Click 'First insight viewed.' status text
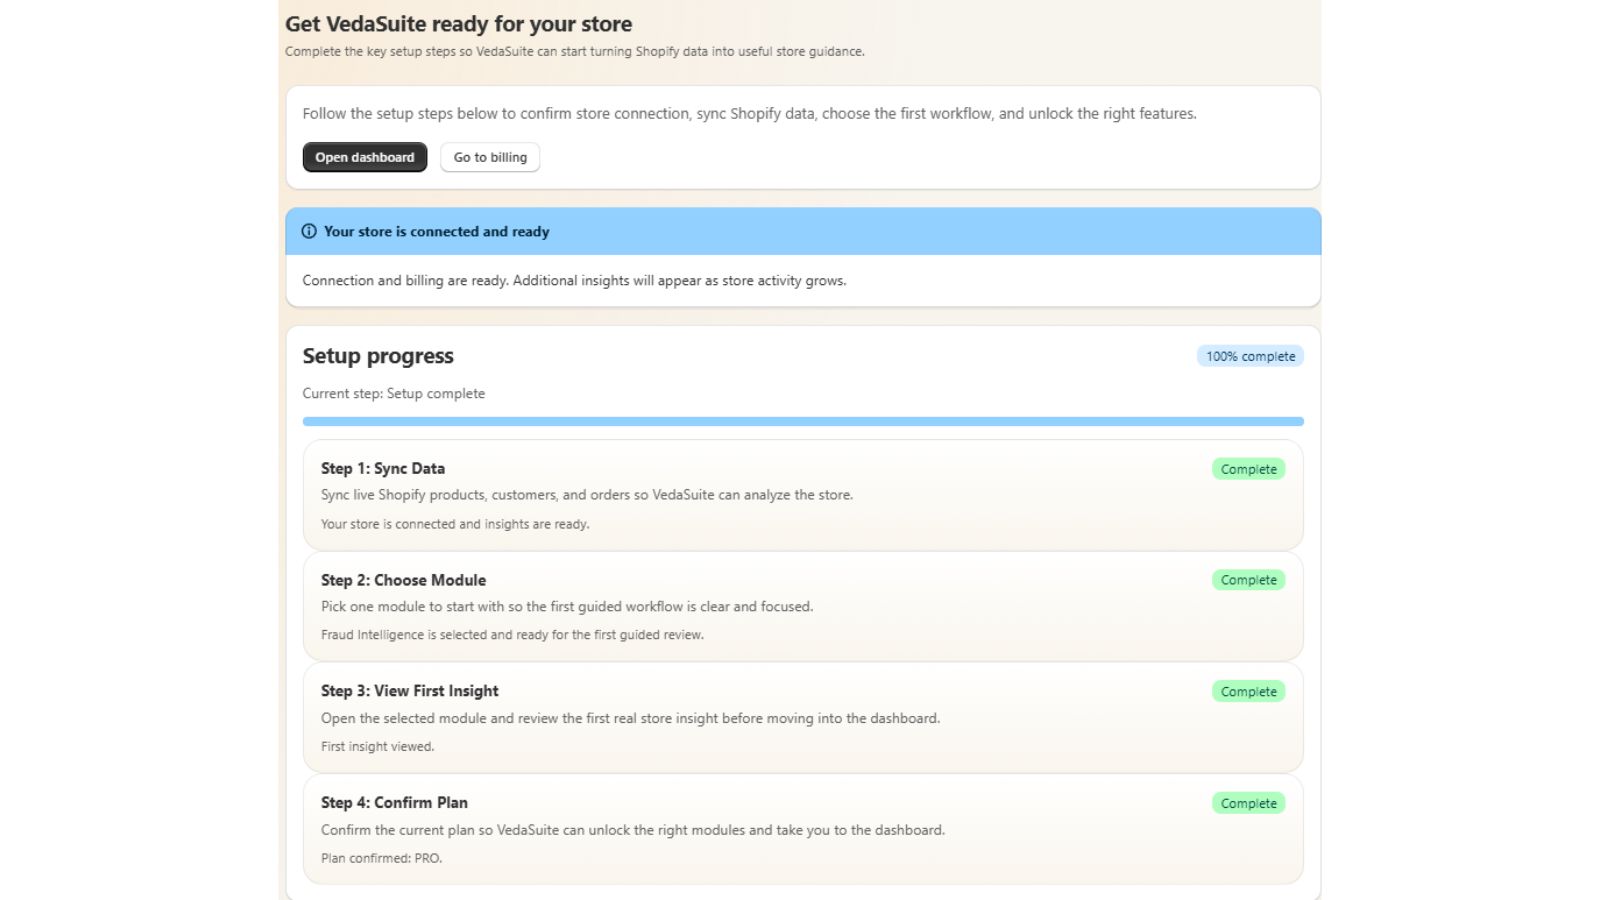1600x900 pixels. pos(378,746)
